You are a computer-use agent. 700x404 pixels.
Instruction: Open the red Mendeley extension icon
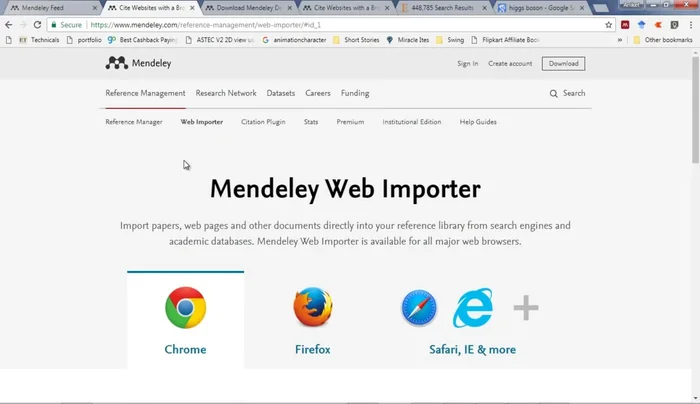[x=625, y=25]
